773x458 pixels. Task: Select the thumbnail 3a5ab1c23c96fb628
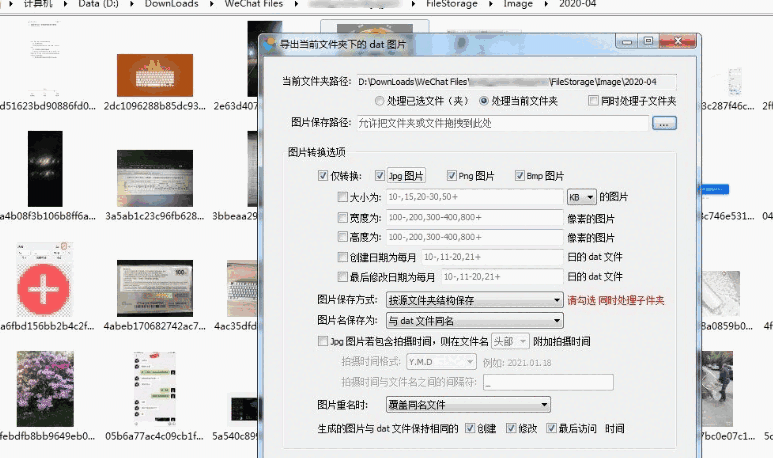[155, 178]
